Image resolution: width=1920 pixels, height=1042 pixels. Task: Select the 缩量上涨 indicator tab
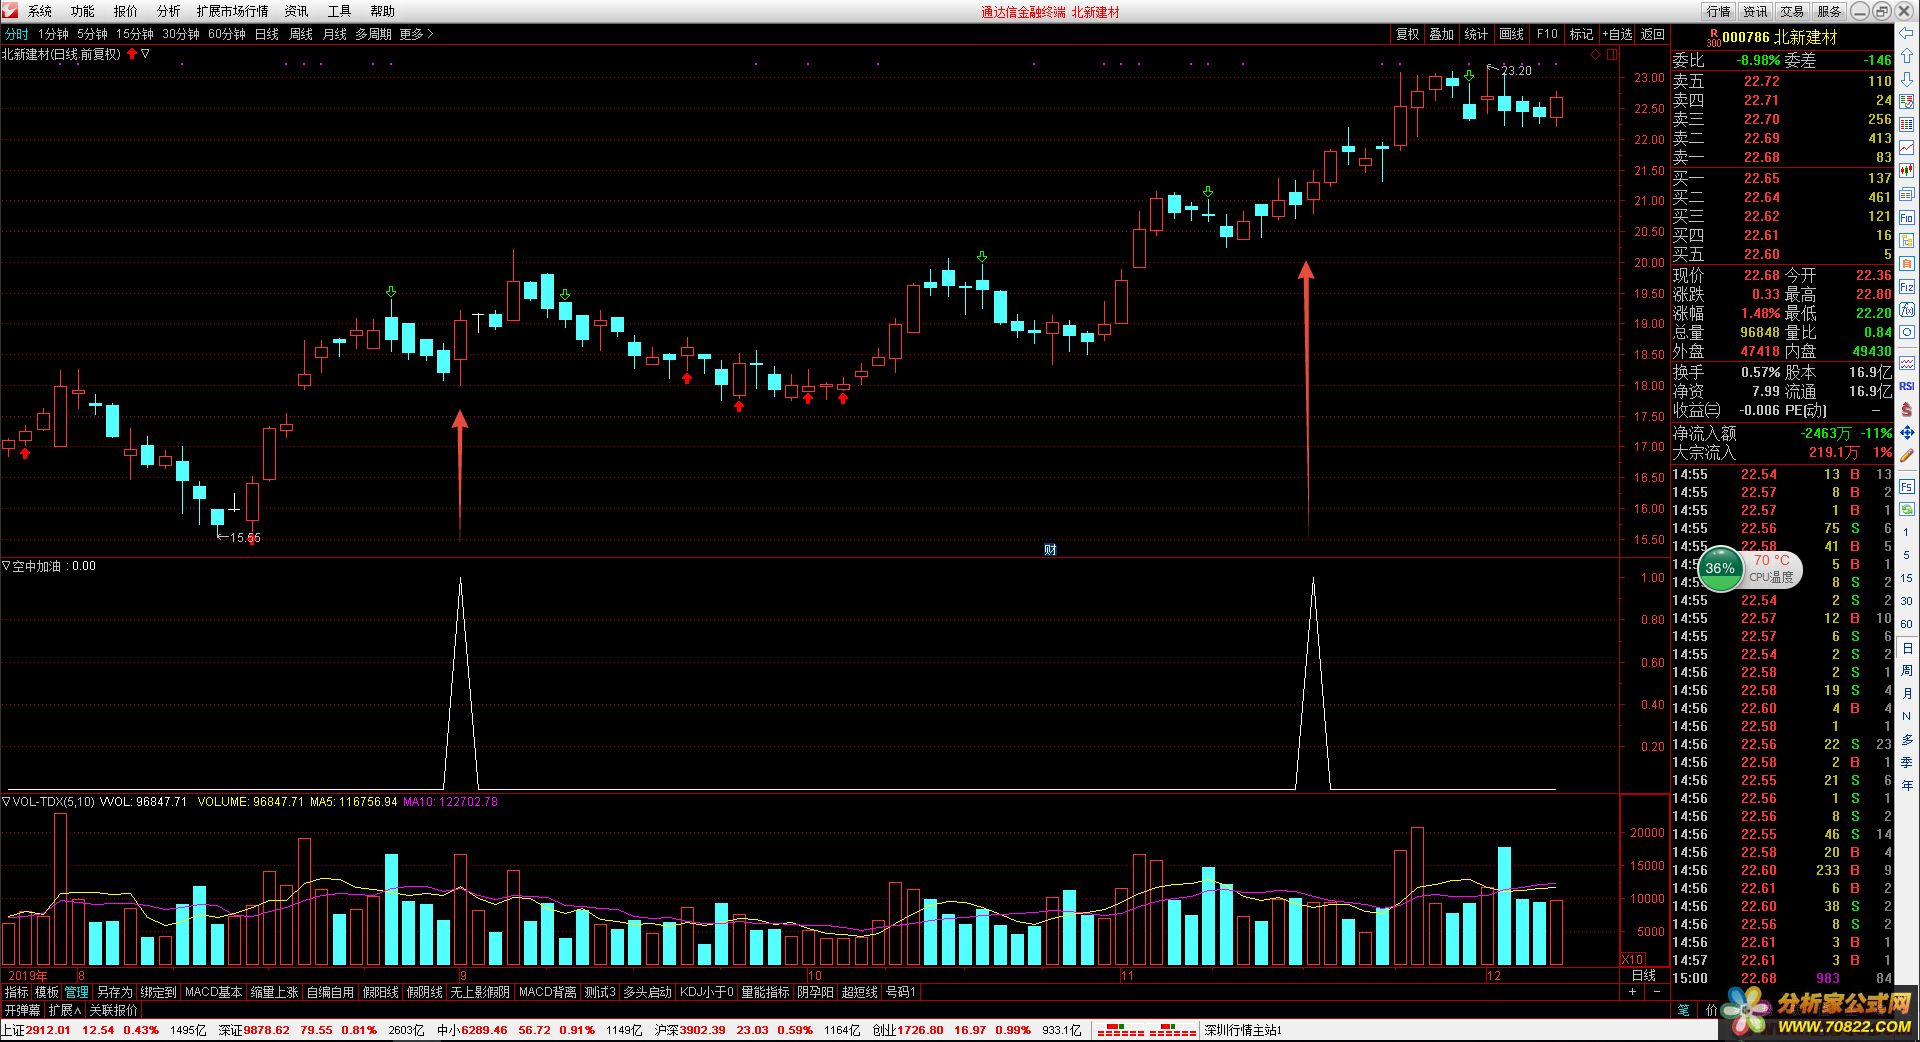pos(274,992)
